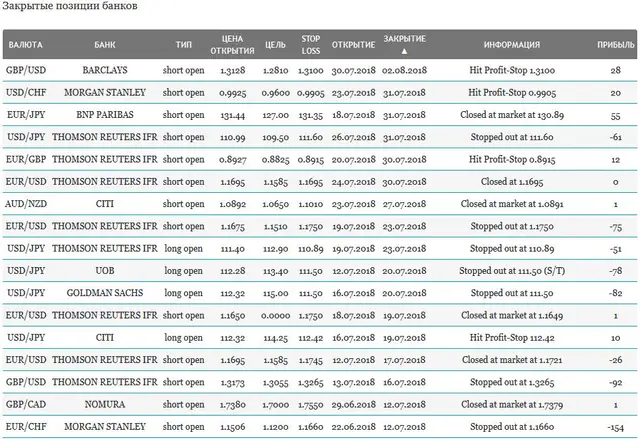
Task: Sort by ЦЕНА ОТКРЫТИЯ column header
Action: pos(232,44)
